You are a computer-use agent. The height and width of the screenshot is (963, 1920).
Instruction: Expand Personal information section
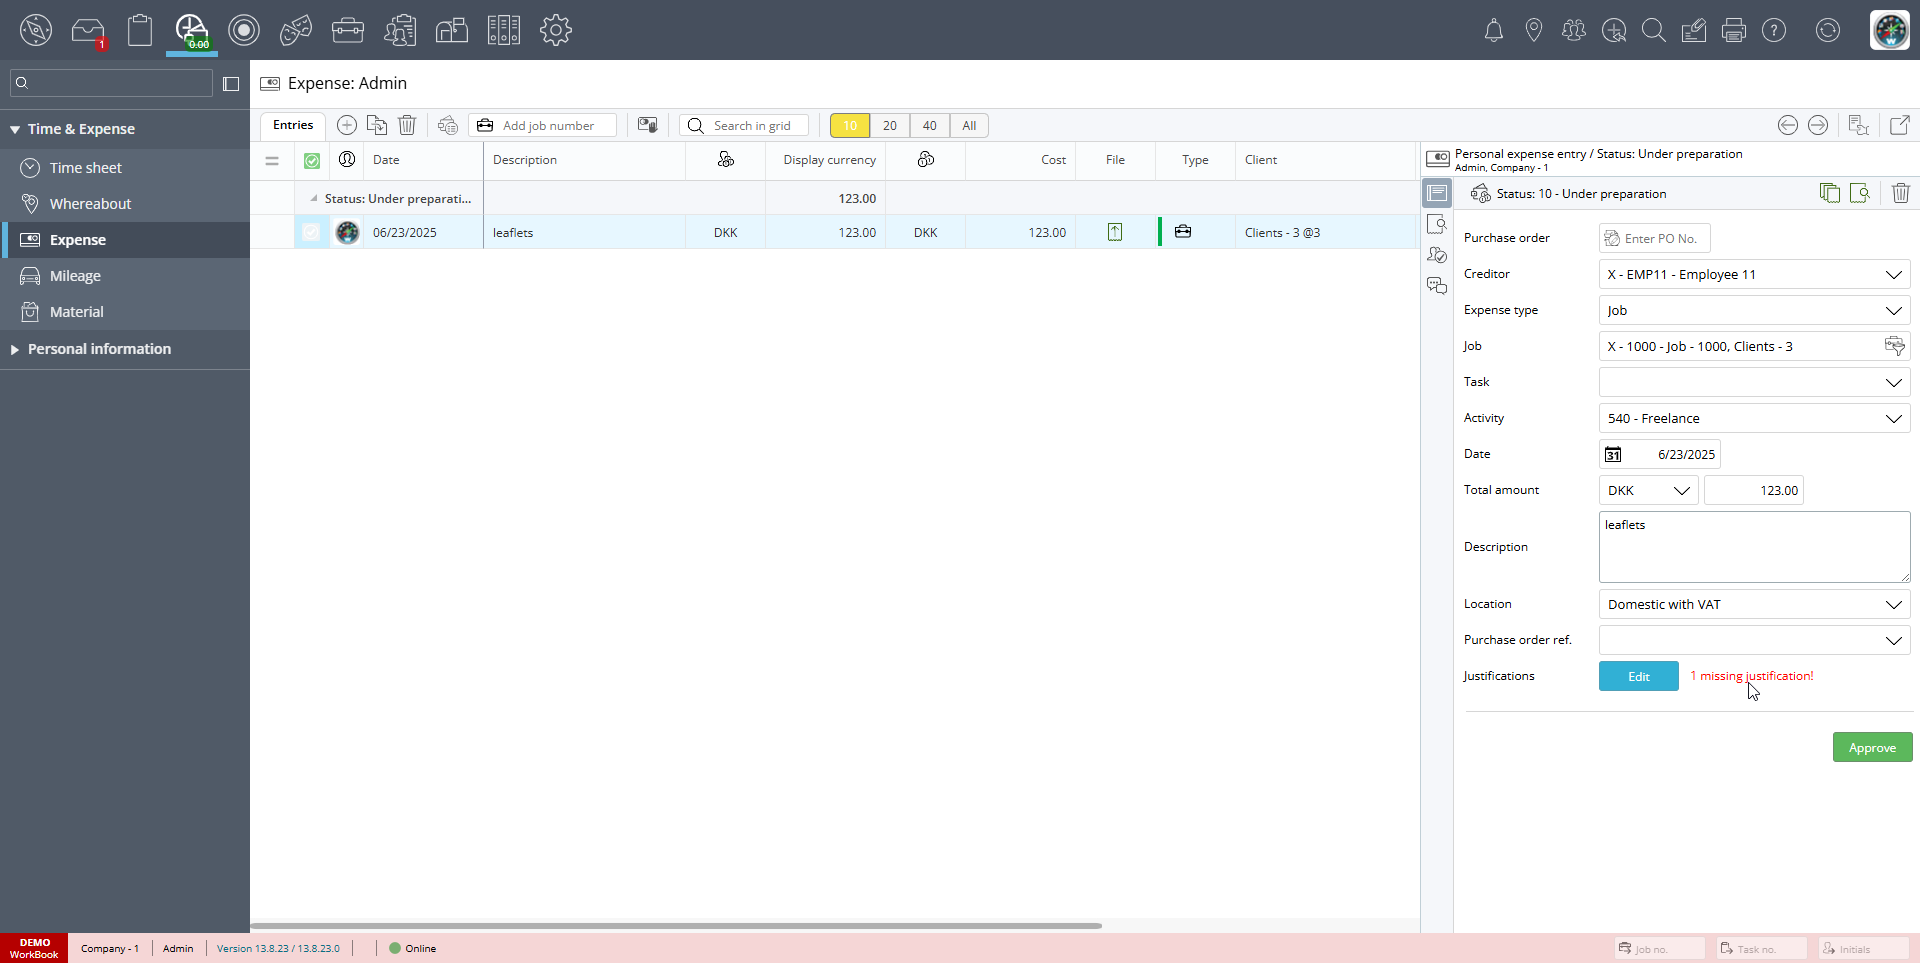click(99, 349)
